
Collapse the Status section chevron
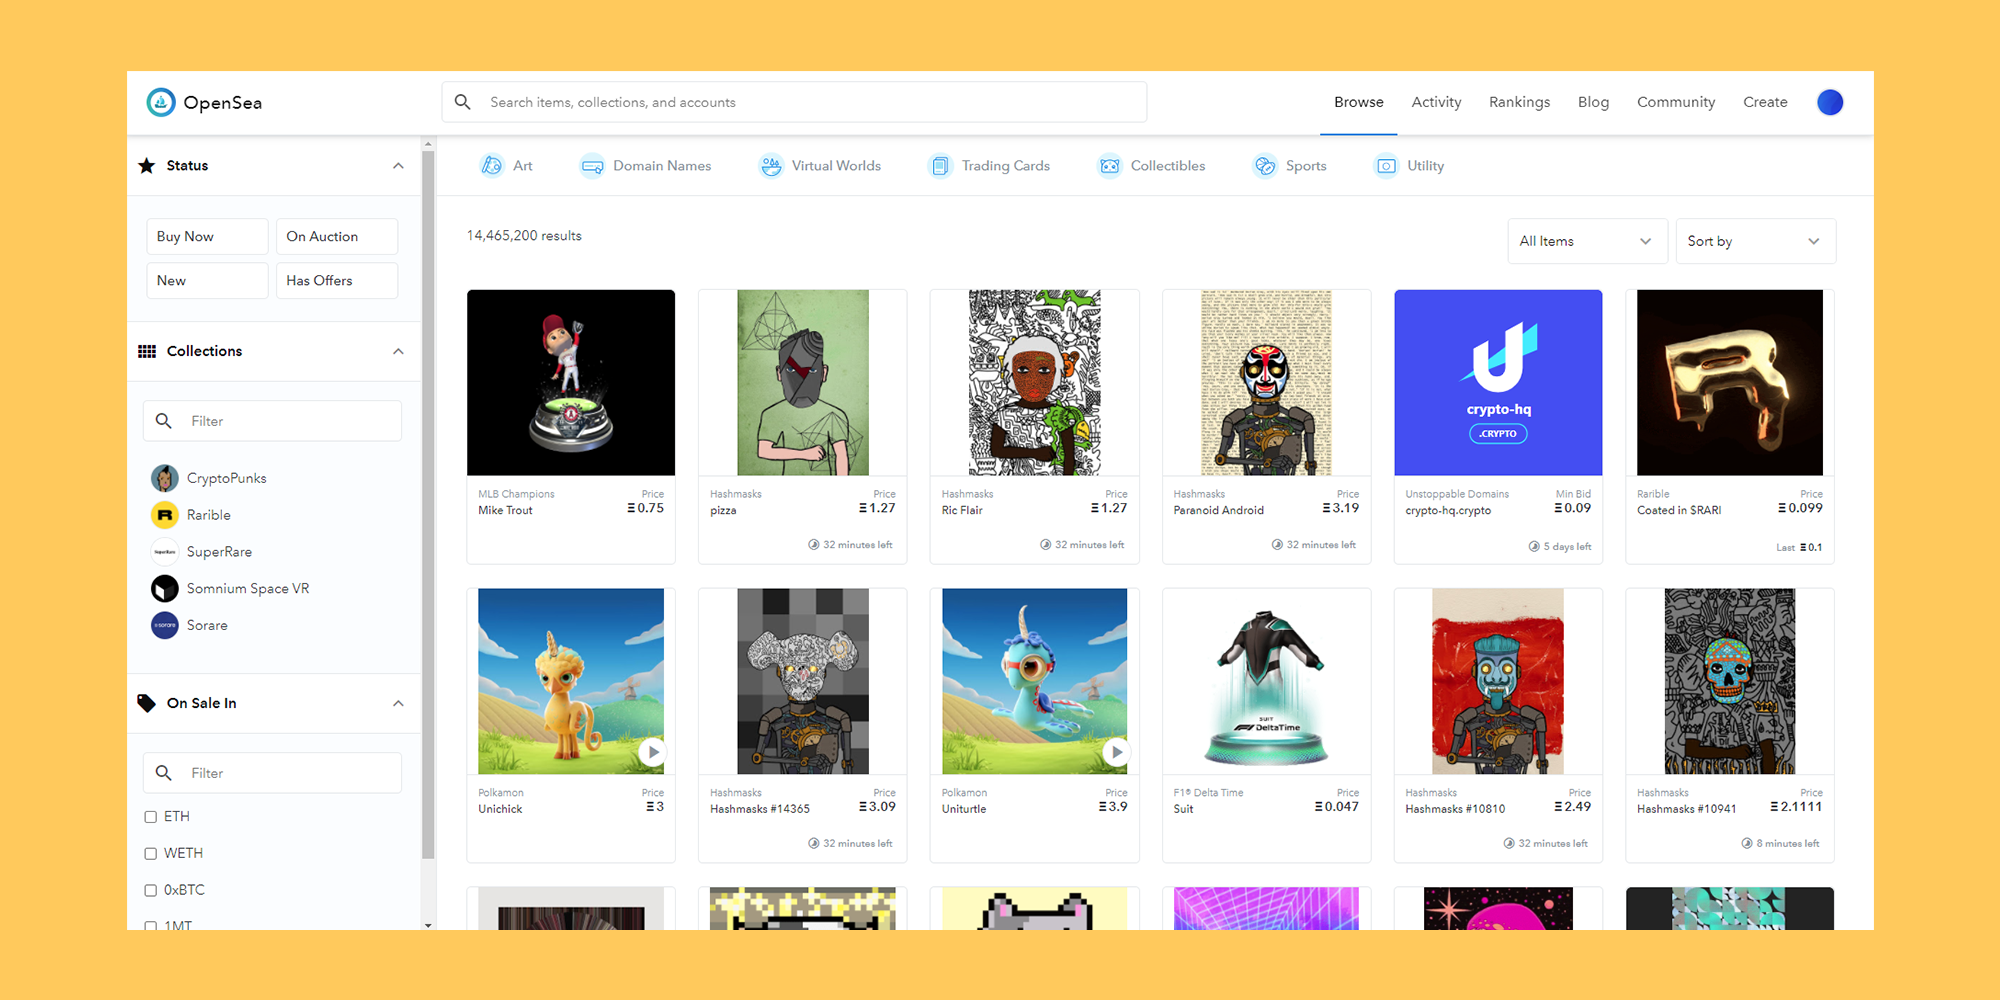pos(398,166)
